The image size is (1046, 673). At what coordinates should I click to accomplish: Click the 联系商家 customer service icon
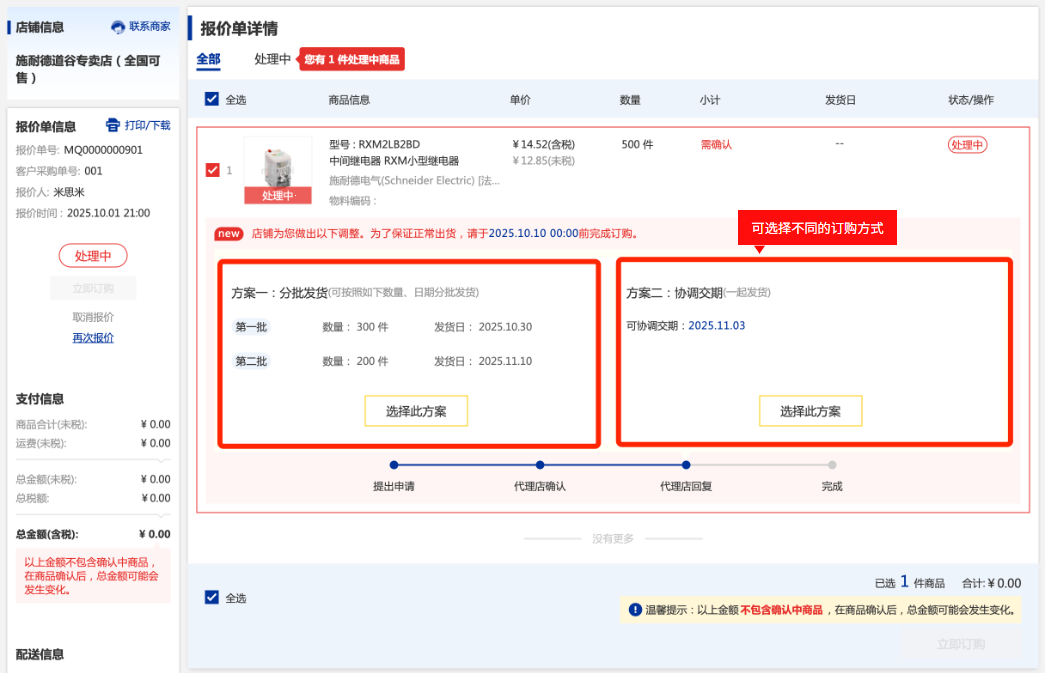118,27
